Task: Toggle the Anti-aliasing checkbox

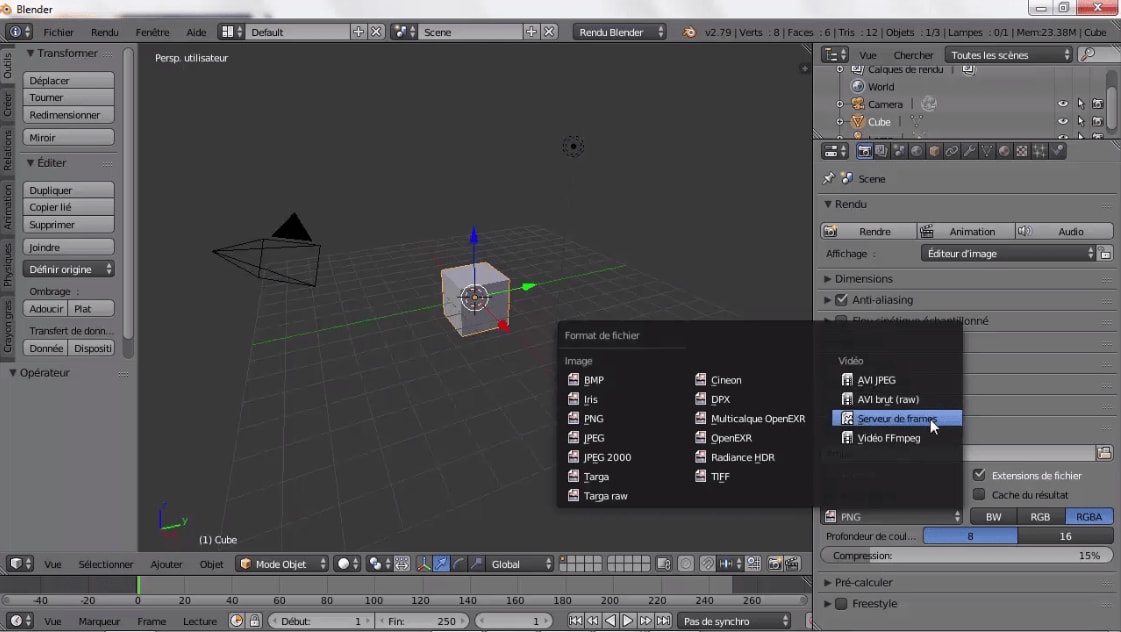Action: coord(842,299)
